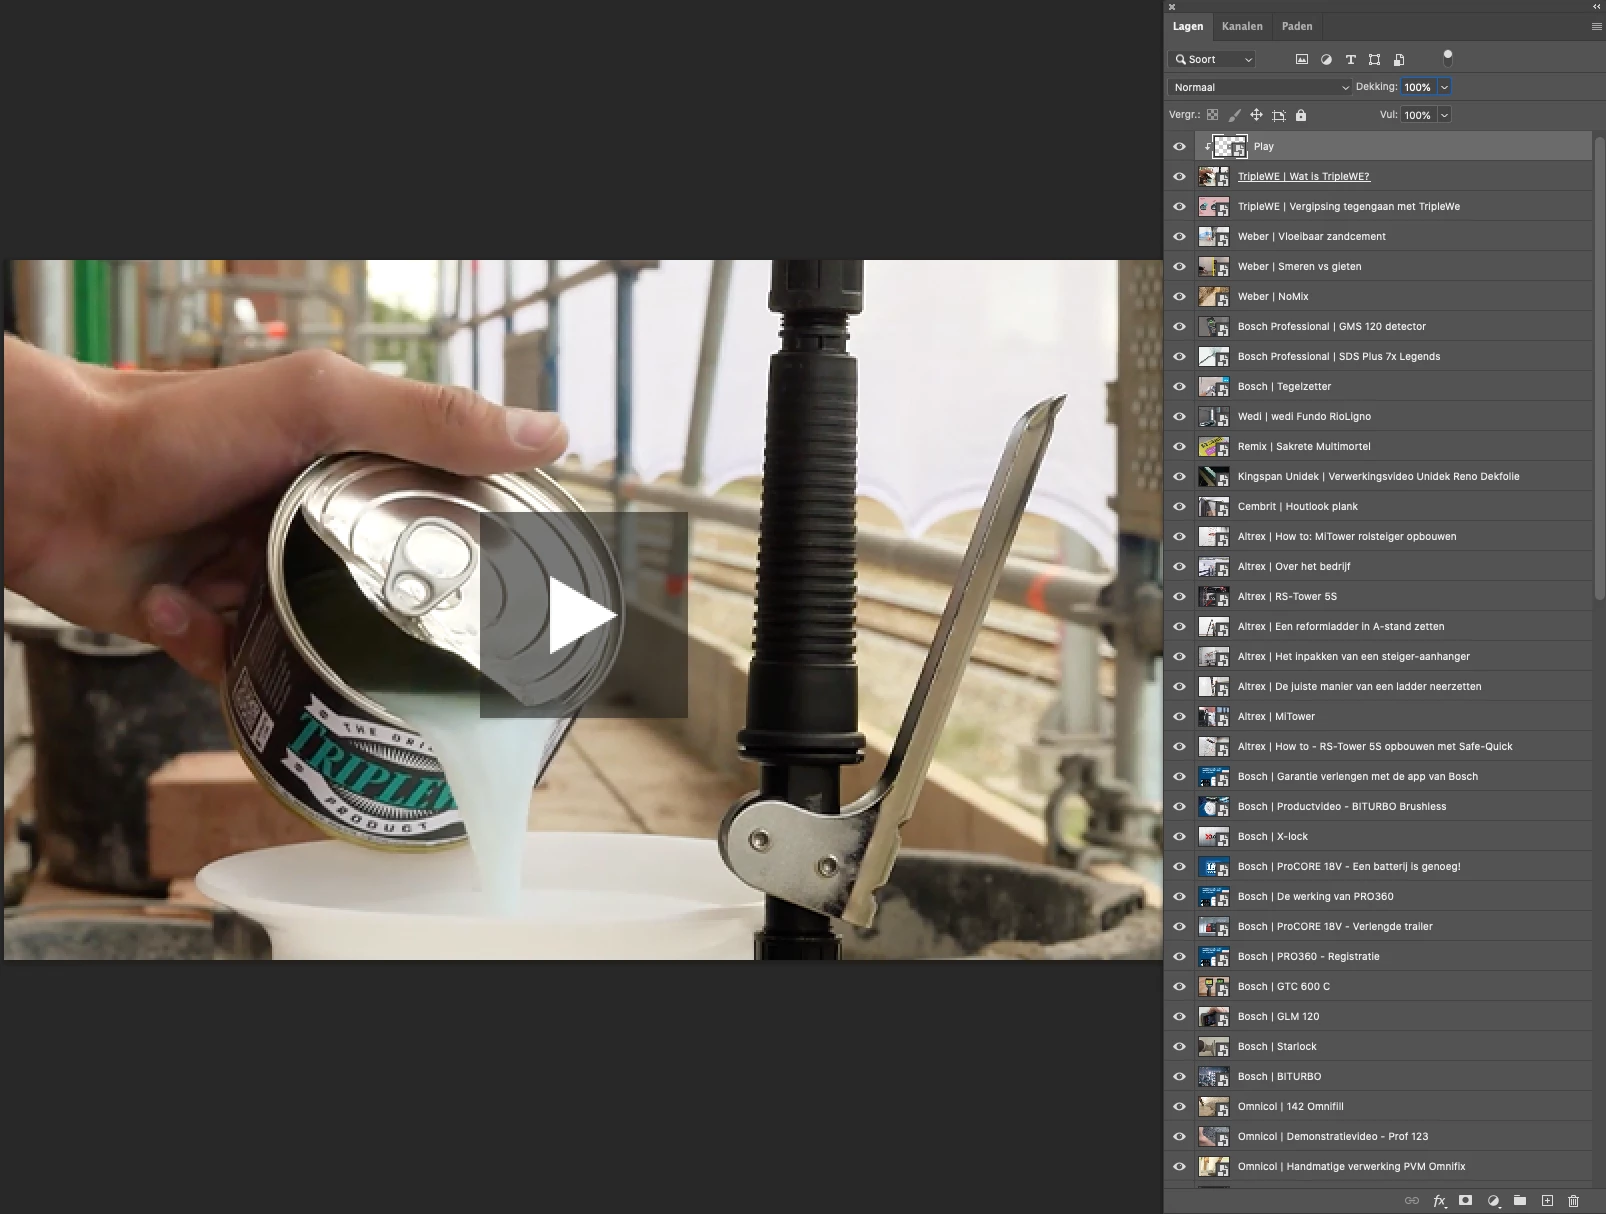Hide Altrex RS-Tower 5S layer
Viewport: 1606px width, 1214px height.
click(1179, 596)
